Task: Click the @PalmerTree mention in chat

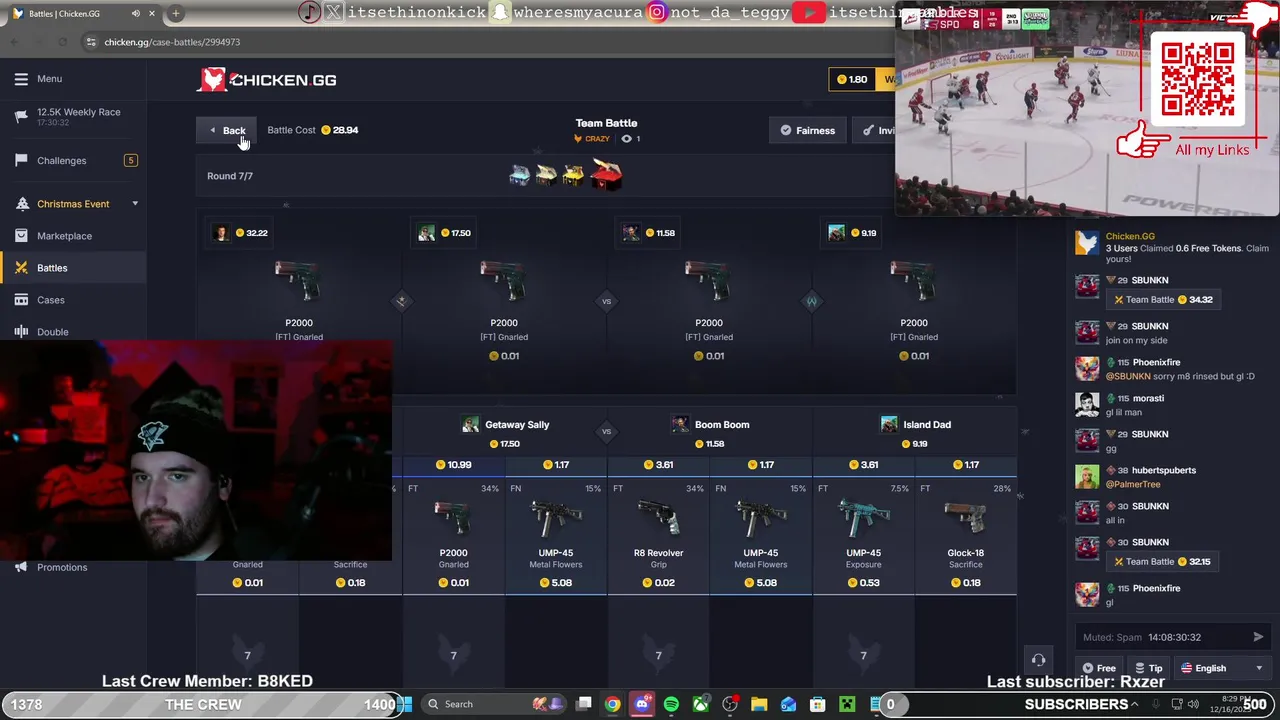Action: tap(1132, 484)
